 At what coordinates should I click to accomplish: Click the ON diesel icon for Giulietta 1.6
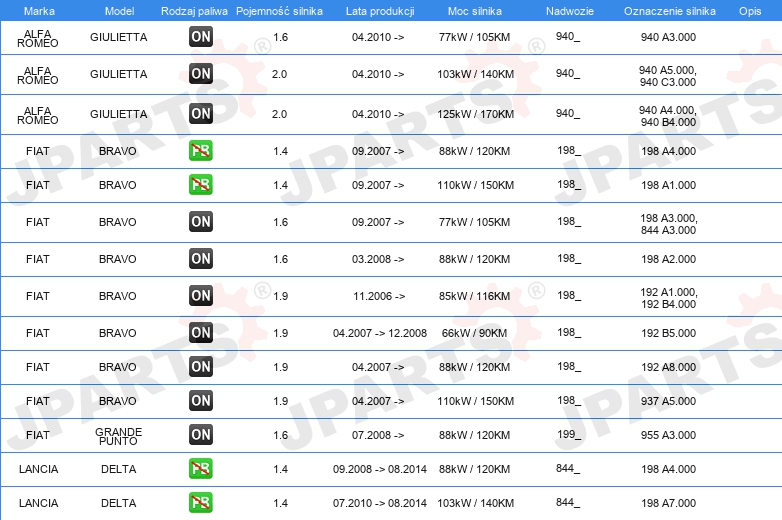click(201, 36)
